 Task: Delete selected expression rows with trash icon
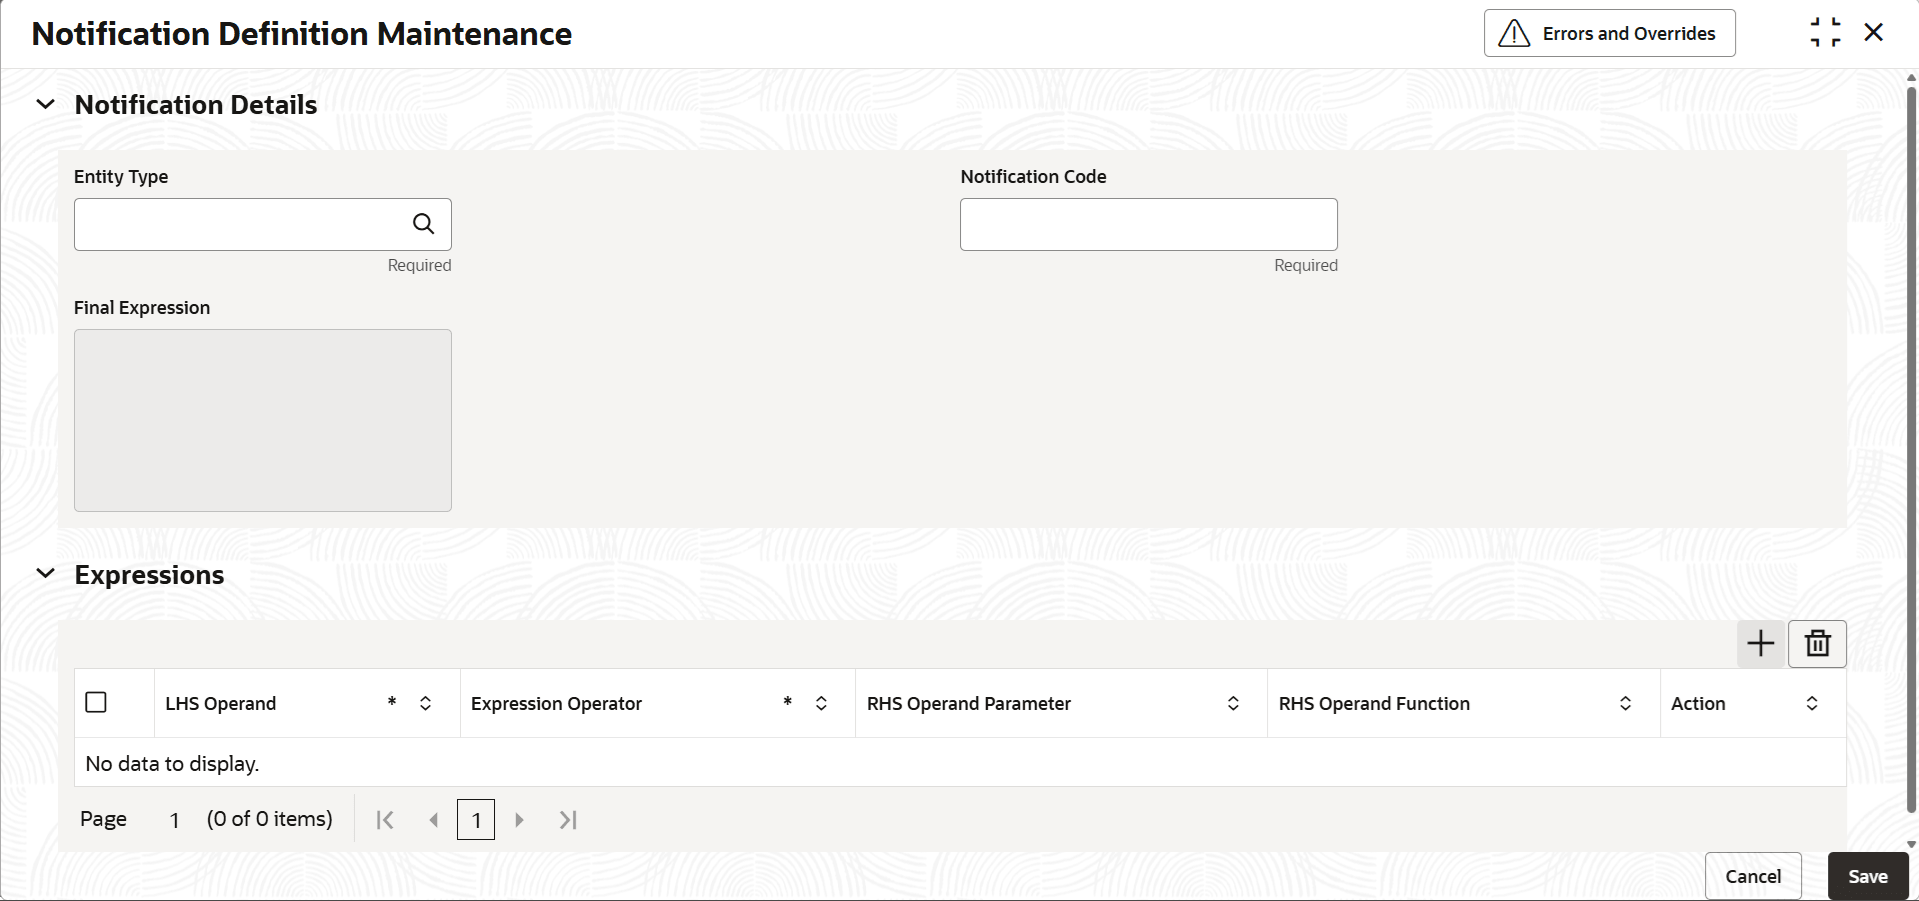point(1817,643)
